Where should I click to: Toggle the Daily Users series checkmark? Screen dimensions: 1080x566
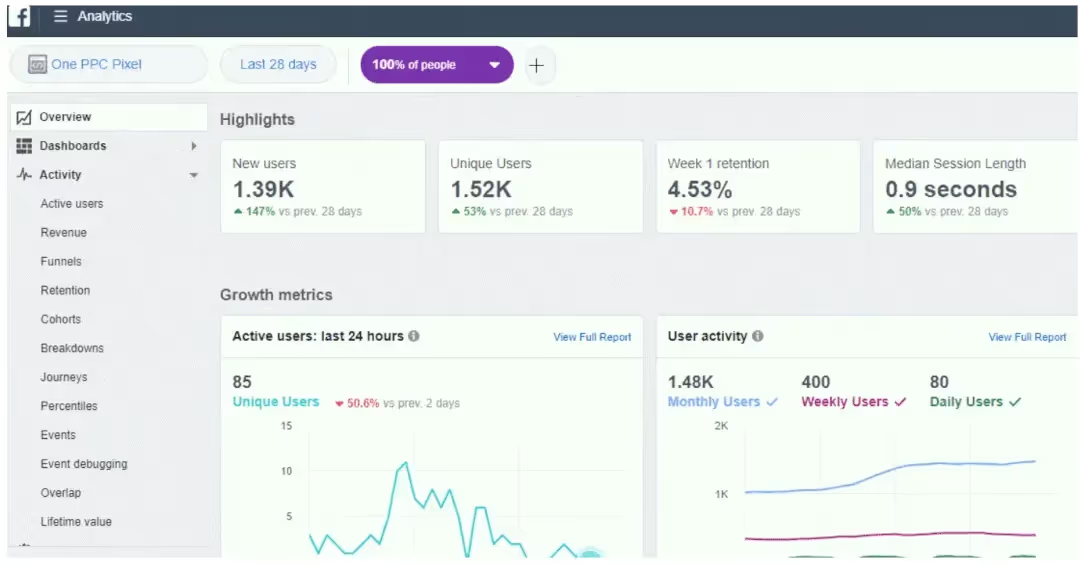(x=1015, y=402)
